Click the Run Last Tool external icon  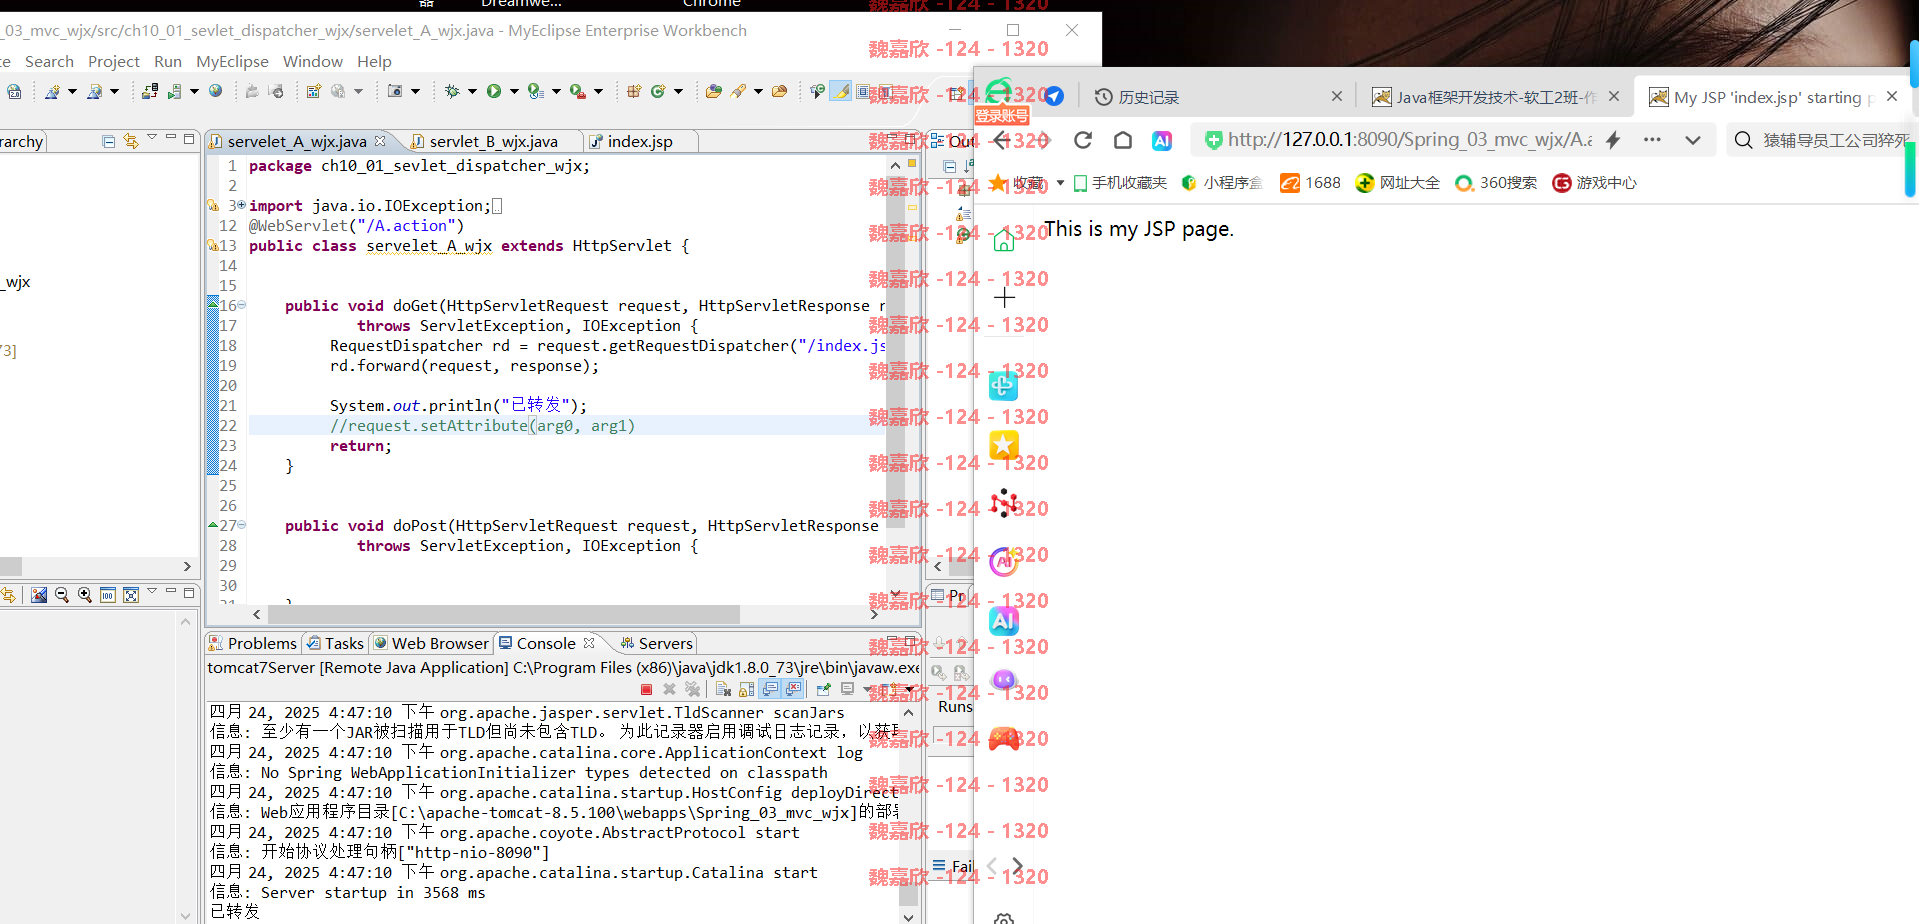point(577,91)
